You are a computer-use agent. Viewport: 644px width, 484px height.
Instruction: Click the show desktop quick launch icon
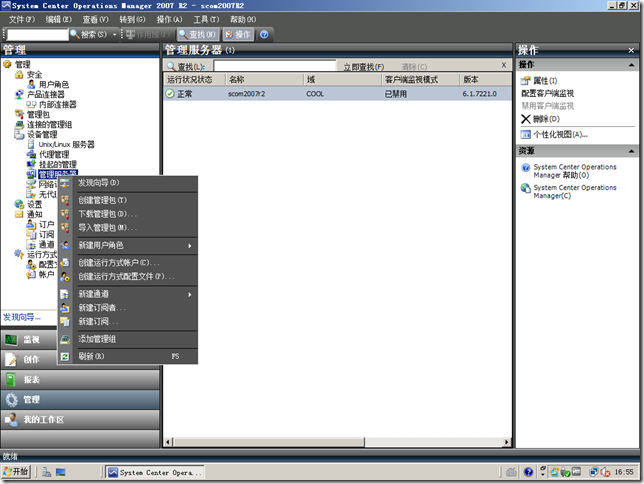coord(61,472)
